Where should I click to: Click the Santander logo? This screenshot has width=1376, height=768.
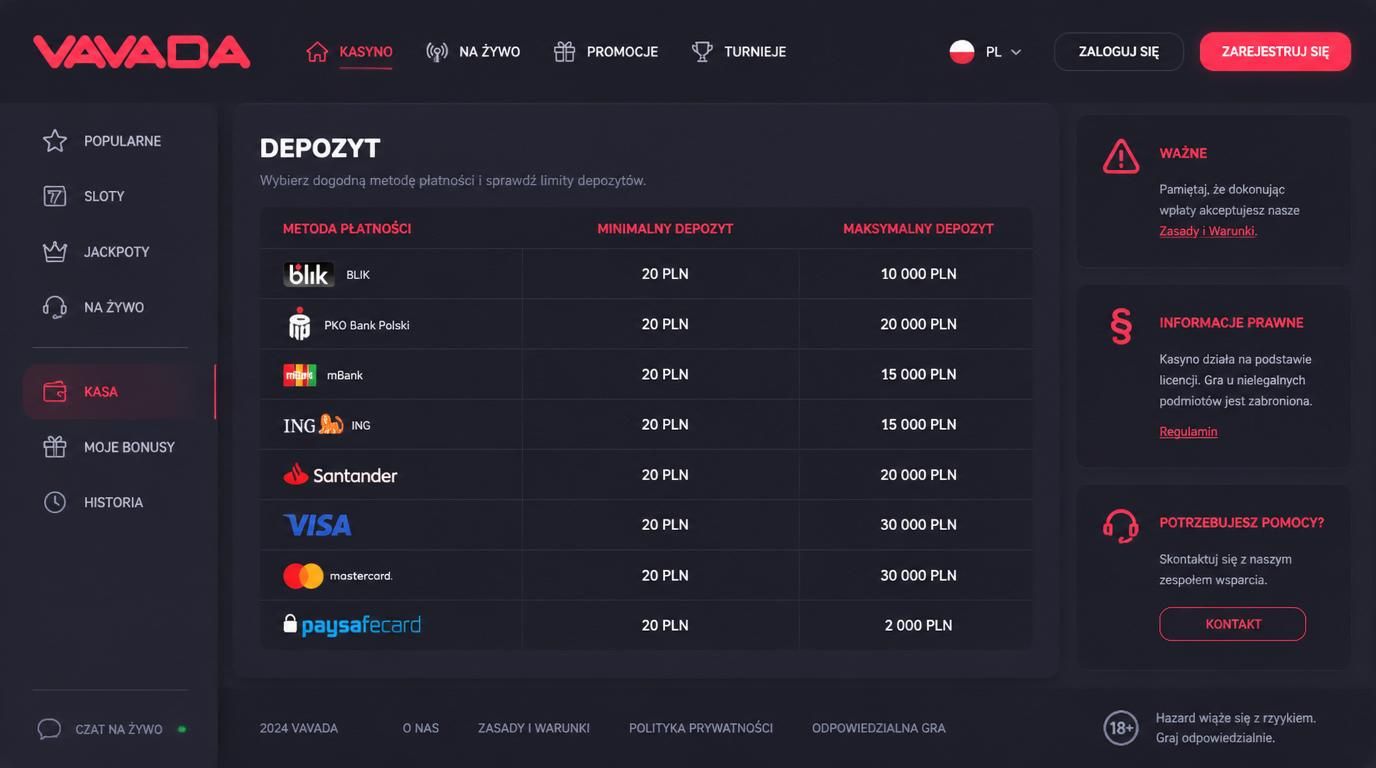pyautogui.click(x=340, y=475)
